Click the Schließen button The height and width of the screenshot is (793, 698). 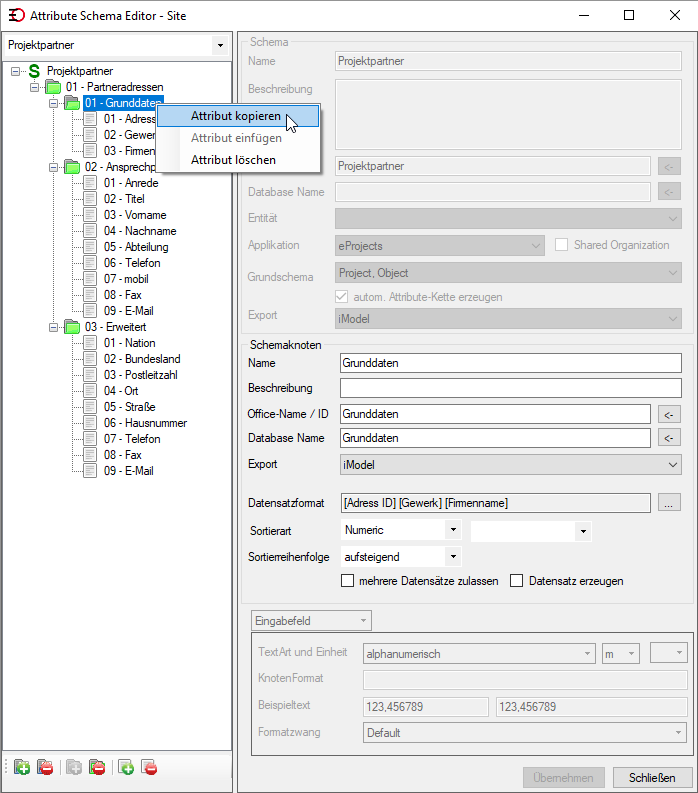tap(652, 777)
